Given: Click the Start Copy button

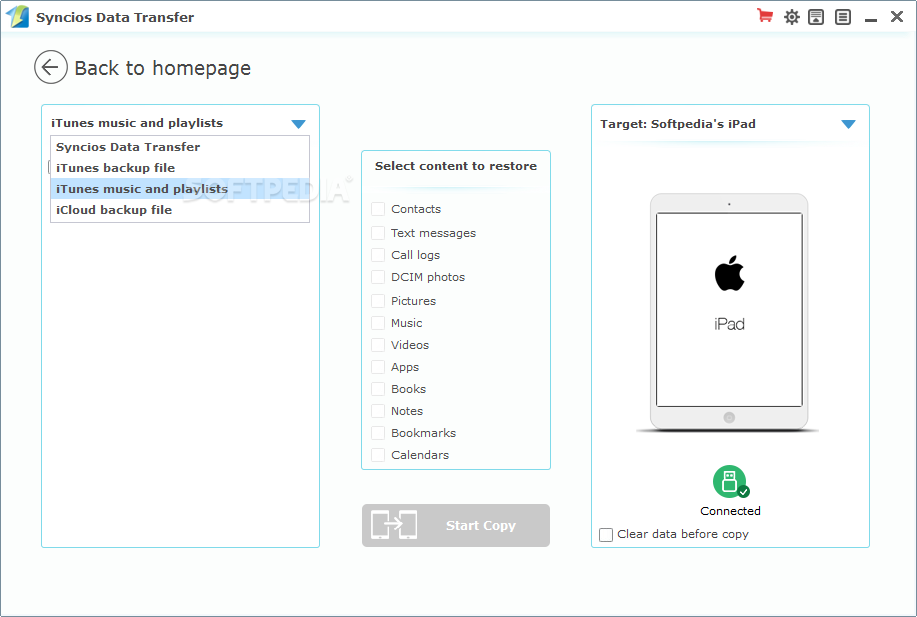Looking at the screenshot, I should tap(456, 525).
